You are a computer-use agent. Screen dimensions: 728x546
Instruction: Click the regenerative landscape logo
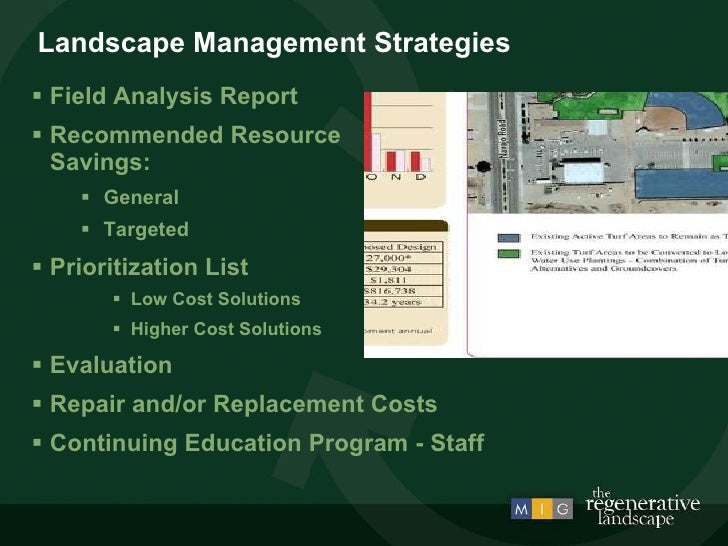pyautogui.click(x=643, y=507)
